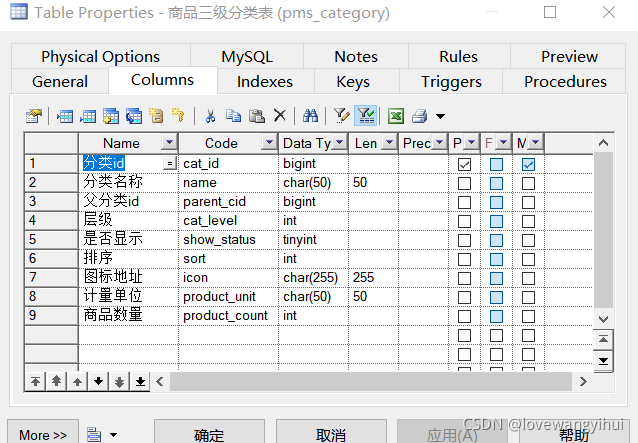The image size is (638, 443).
Task: Select row header number 5
Action: 51,240
